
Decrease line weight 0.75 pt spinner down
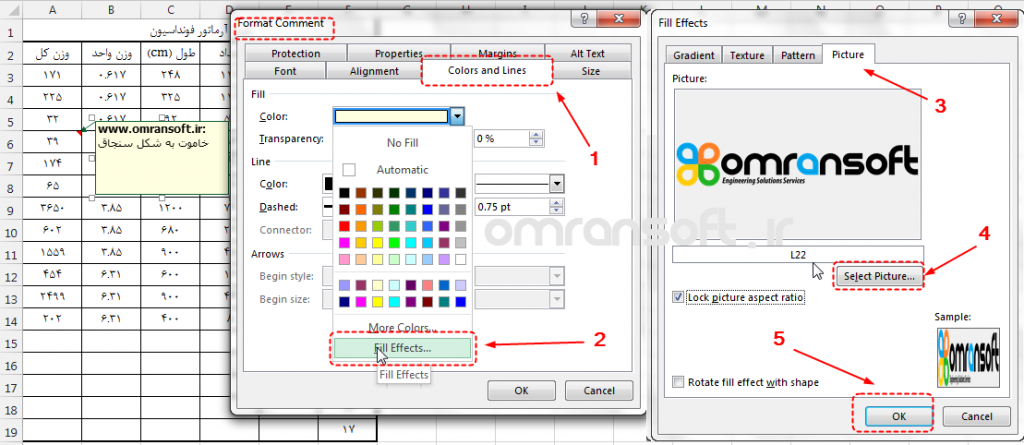[x=556, y=210]
